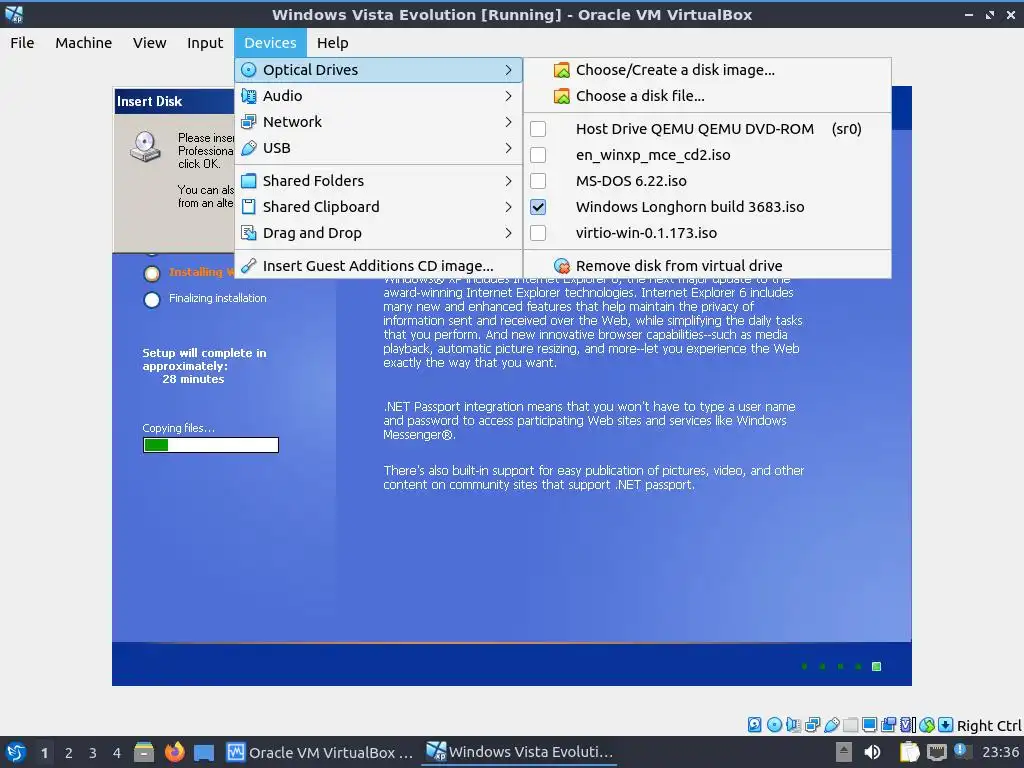Screen dimensions: 1024x768
Task: Expand the Shared Folders submenu arrow
Action: tap(508, 181)
